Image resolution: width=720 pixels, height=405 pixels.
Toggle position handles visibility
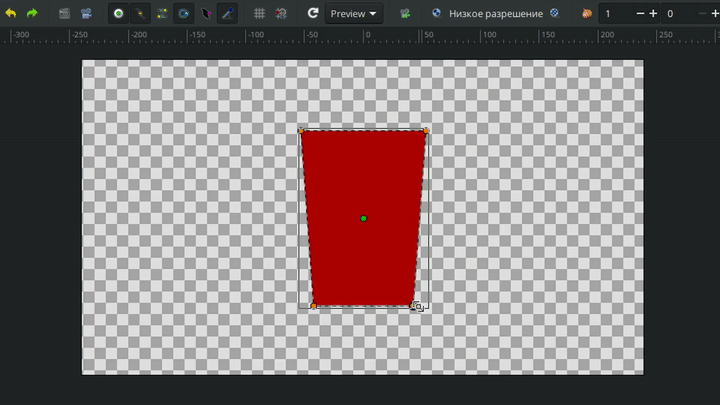coord(118,14)
